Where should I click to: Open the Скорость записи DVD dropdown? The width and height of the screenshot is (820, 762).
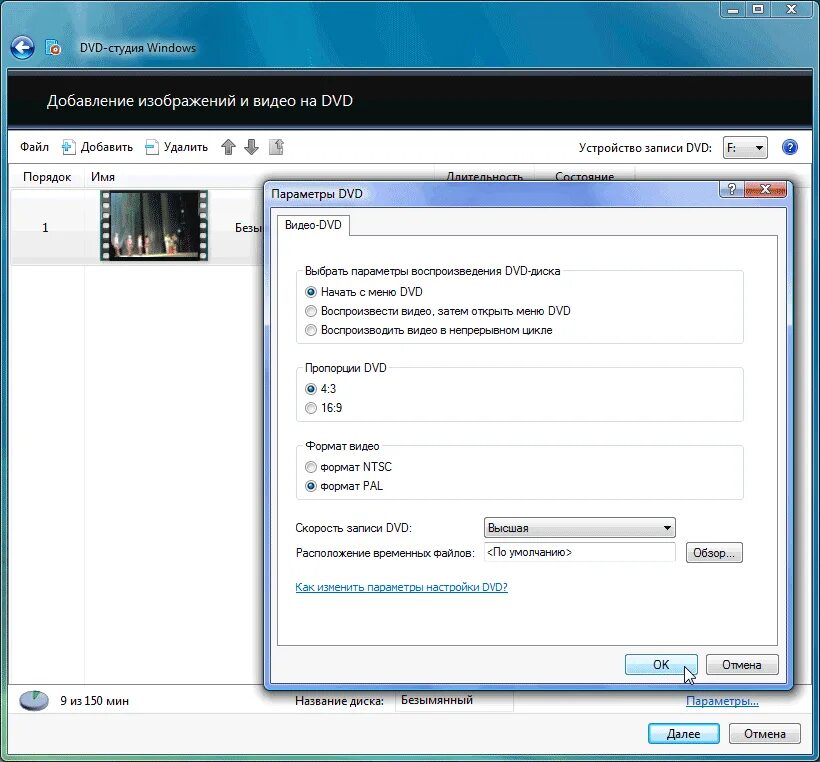click(579, 528)
